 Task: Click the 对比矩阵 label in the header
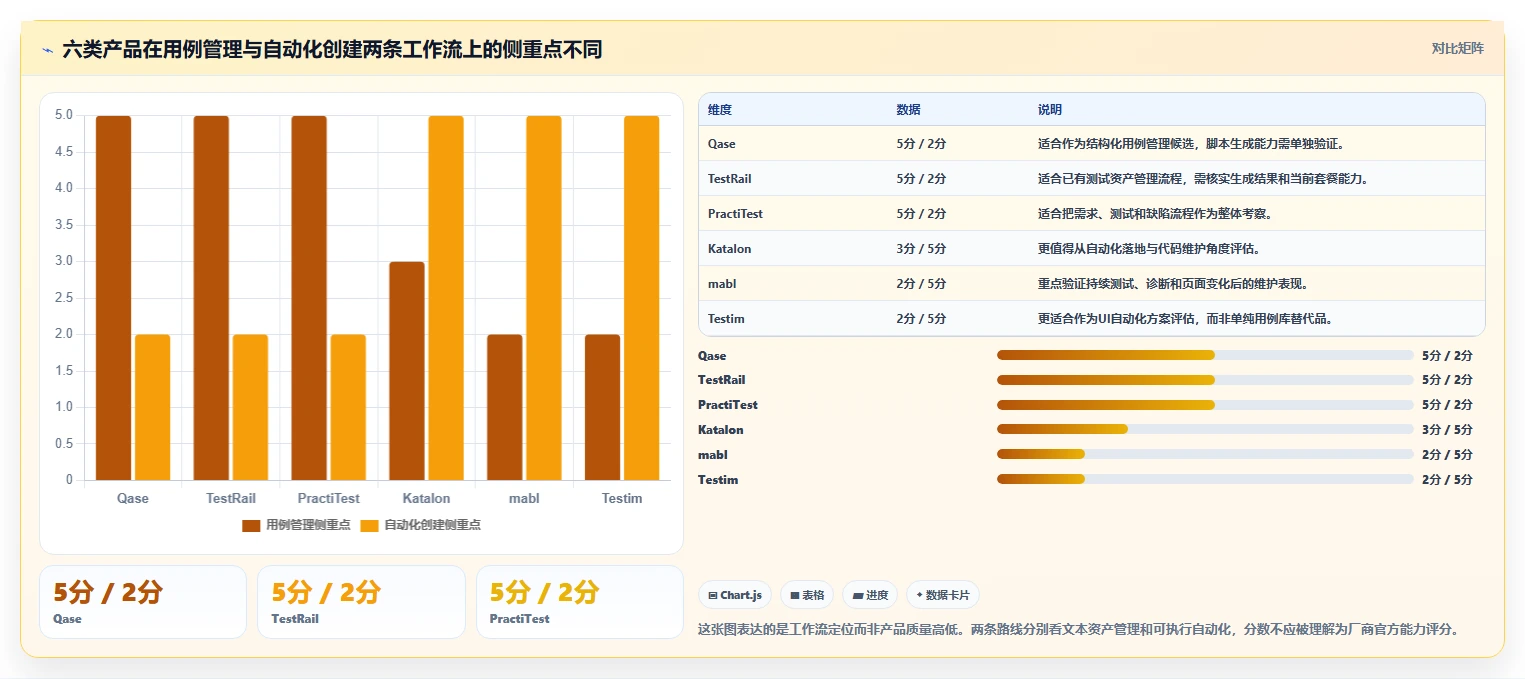(1457, 48)
